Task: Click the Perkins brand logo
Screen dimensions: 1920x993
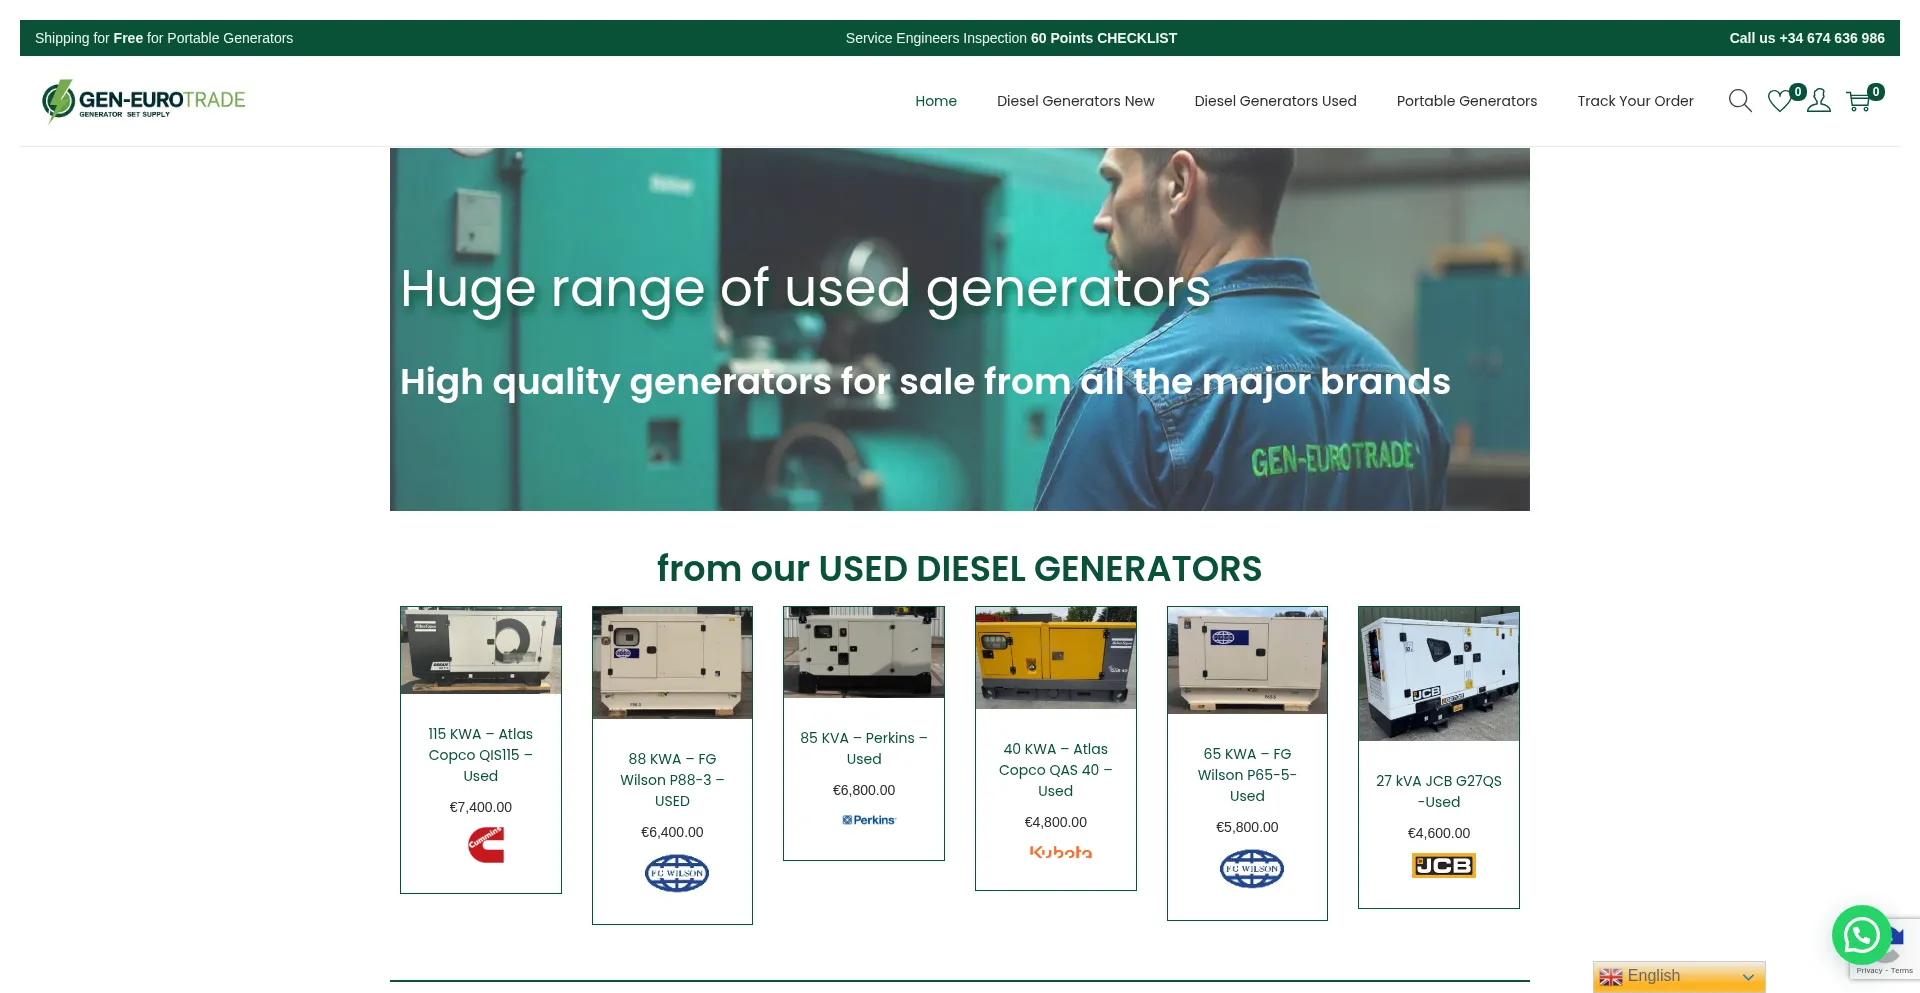Action: [x=868, y=820]
